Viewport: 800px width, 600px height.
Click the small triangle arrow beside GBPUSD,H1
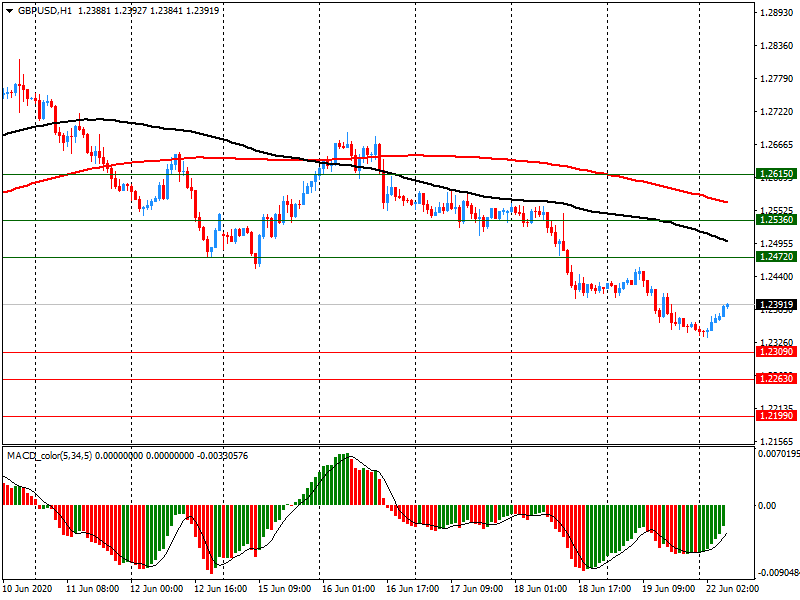tap(8, 11)
